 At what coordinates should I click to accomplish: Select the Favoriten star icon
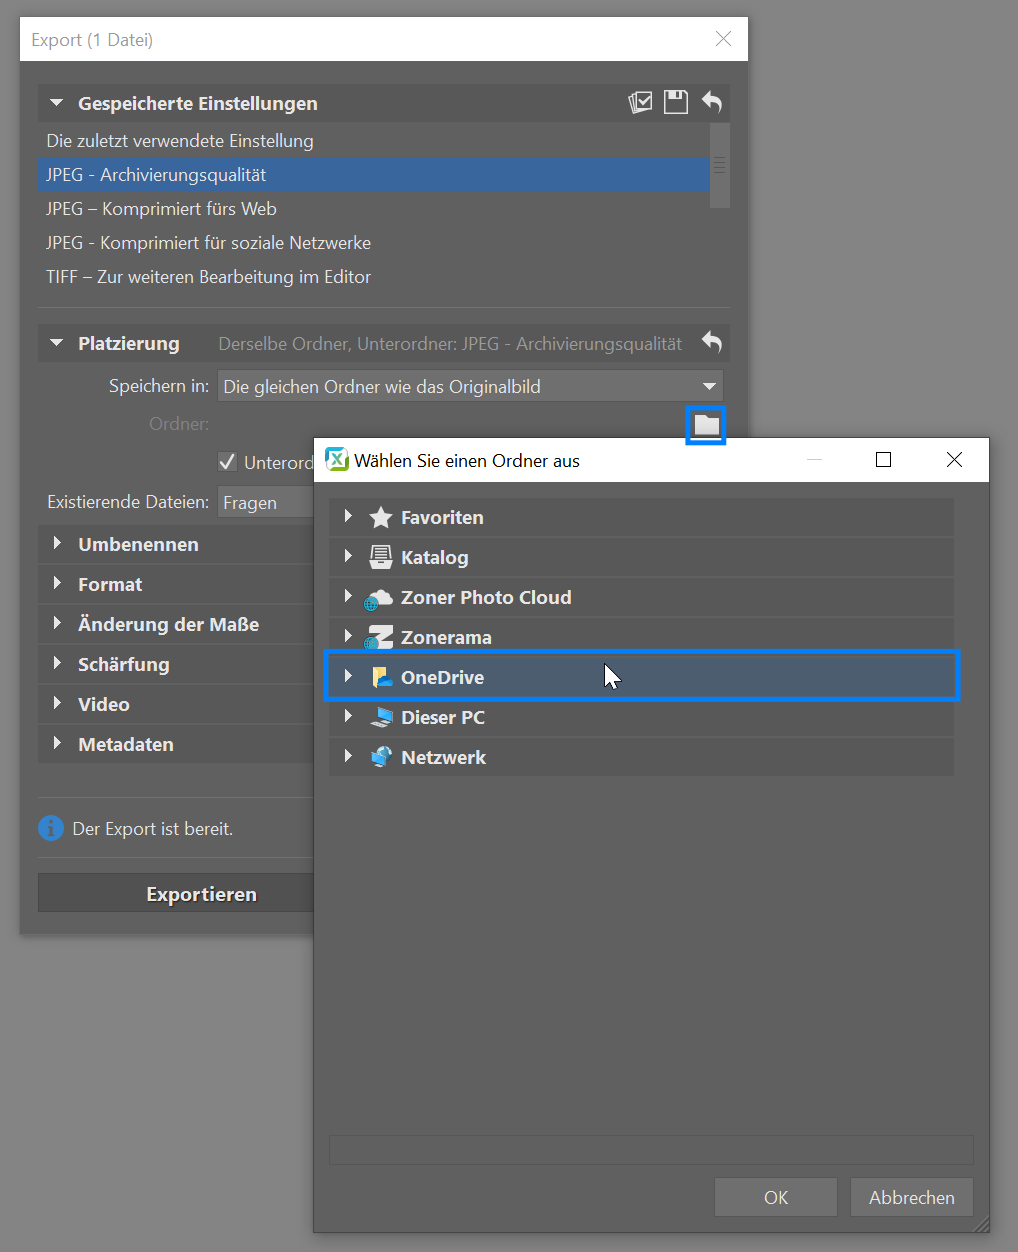point(380,517)
